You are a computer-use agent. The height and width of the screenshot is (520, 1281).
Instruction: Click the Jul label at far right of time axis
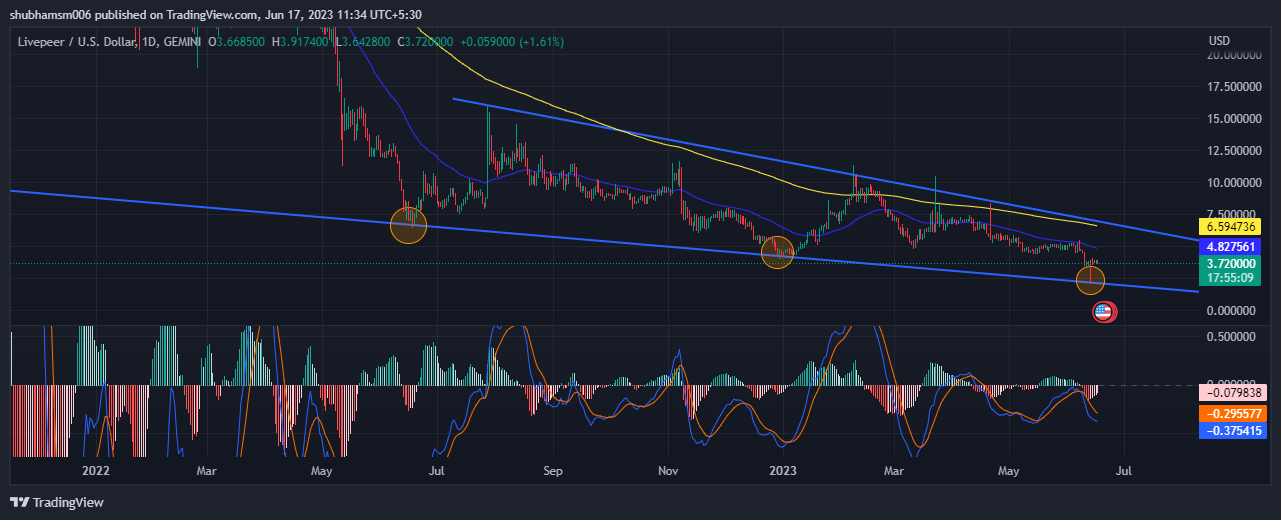point(1124,469)
